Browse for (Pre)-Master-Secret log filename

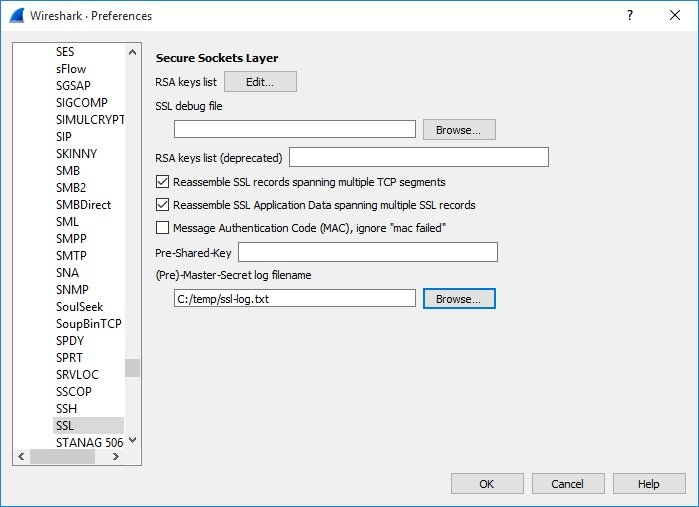tap(459, 299)
